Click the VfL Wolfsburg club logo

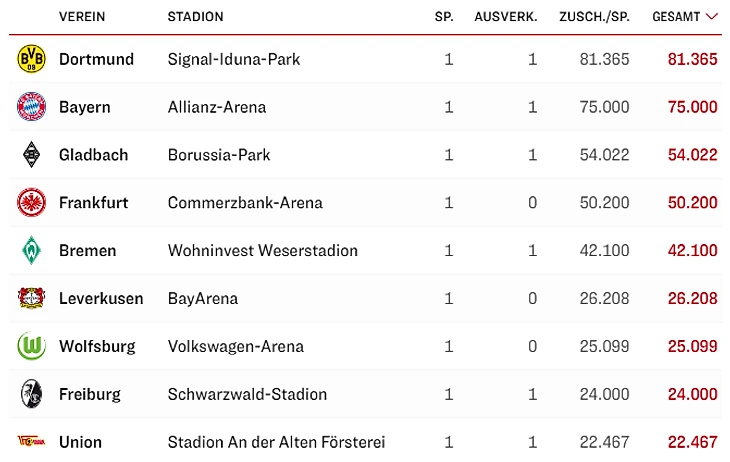pos(32,346)
